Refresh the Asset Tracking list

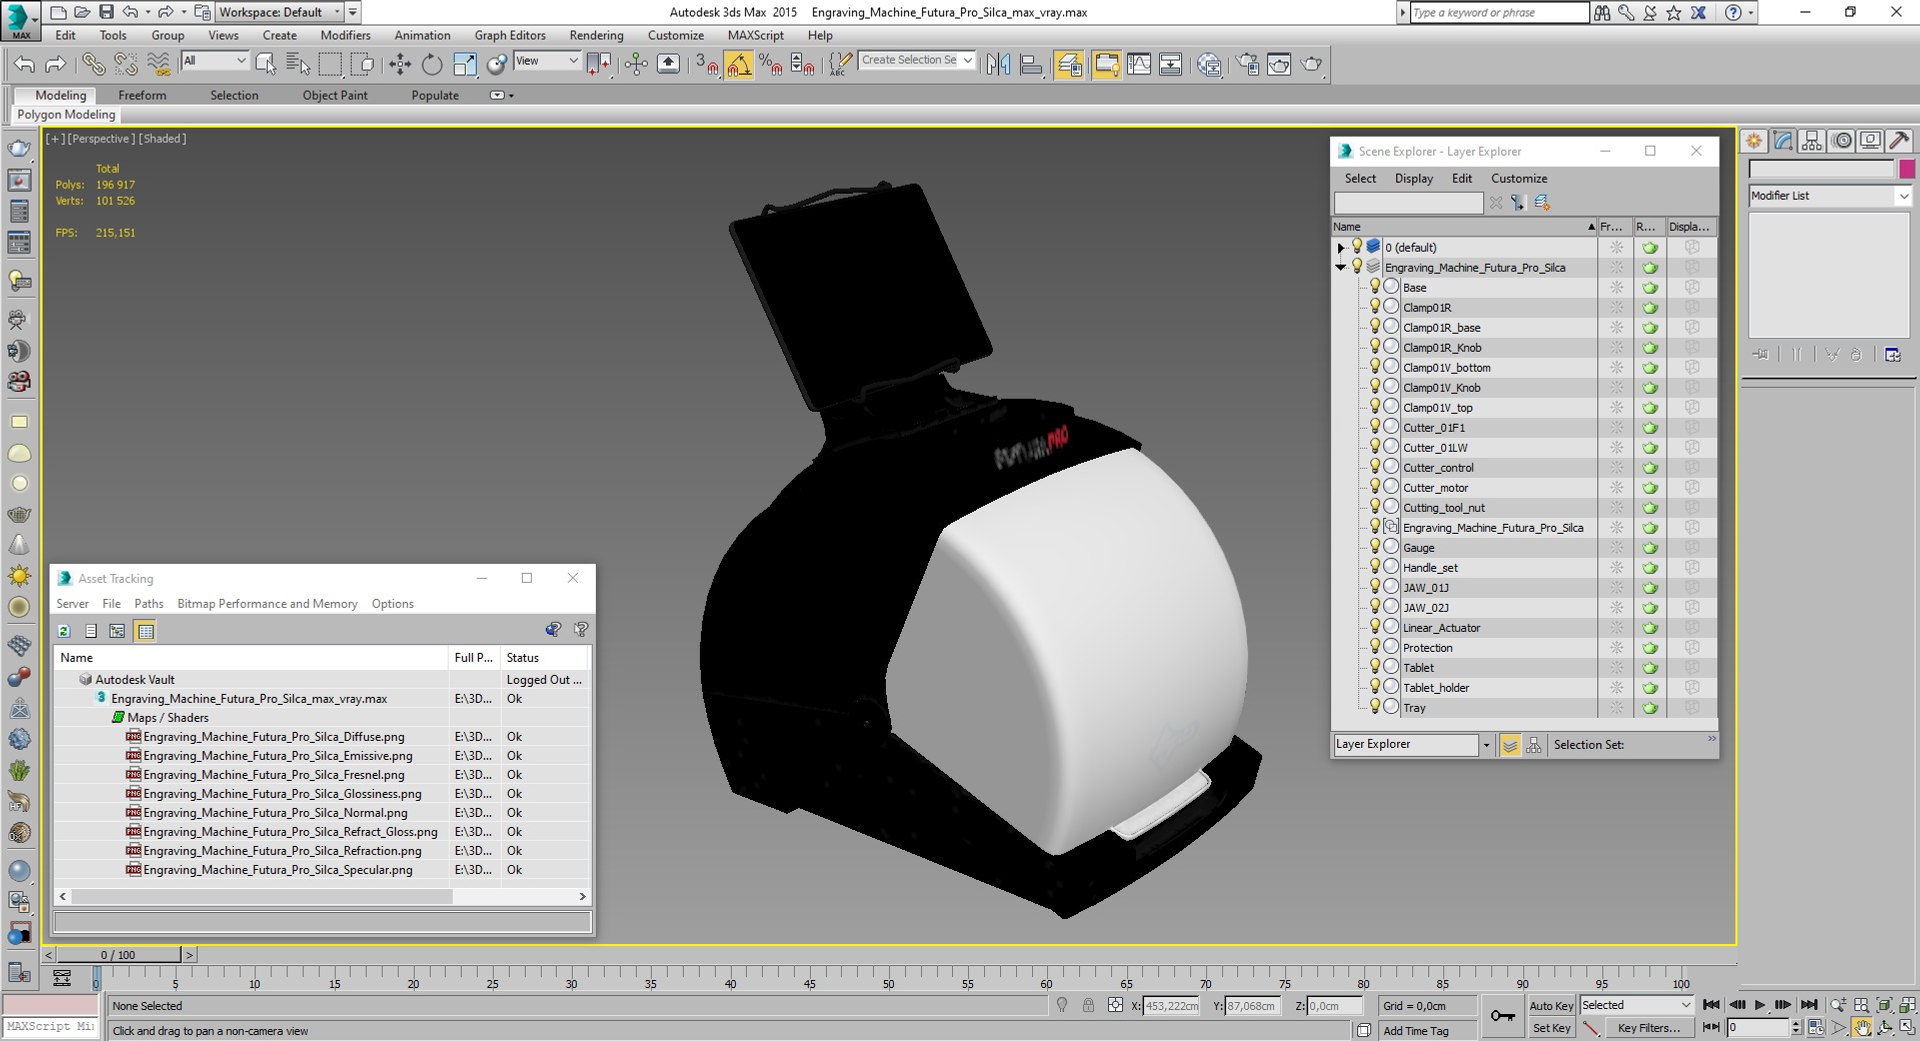[x=64, y=631]
